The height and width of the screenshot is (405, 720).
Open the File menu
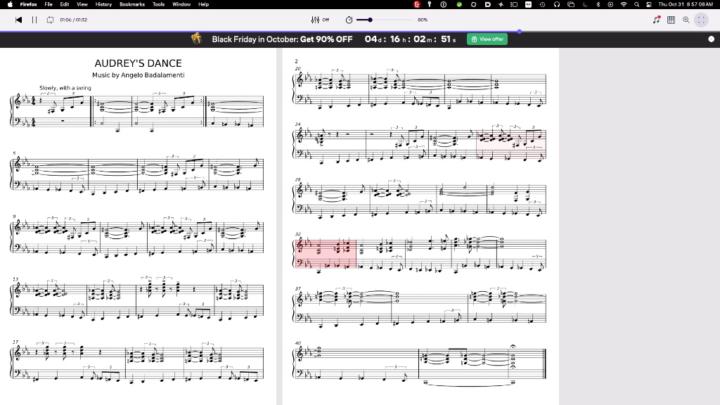[48, 4]
